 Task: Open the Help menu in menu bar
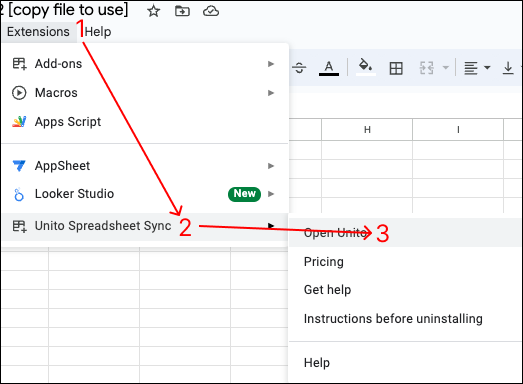click(x=98, y=32)
